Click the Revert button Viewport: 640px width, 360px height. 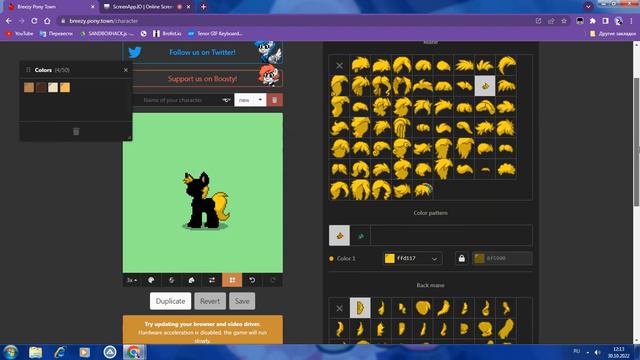210,301
